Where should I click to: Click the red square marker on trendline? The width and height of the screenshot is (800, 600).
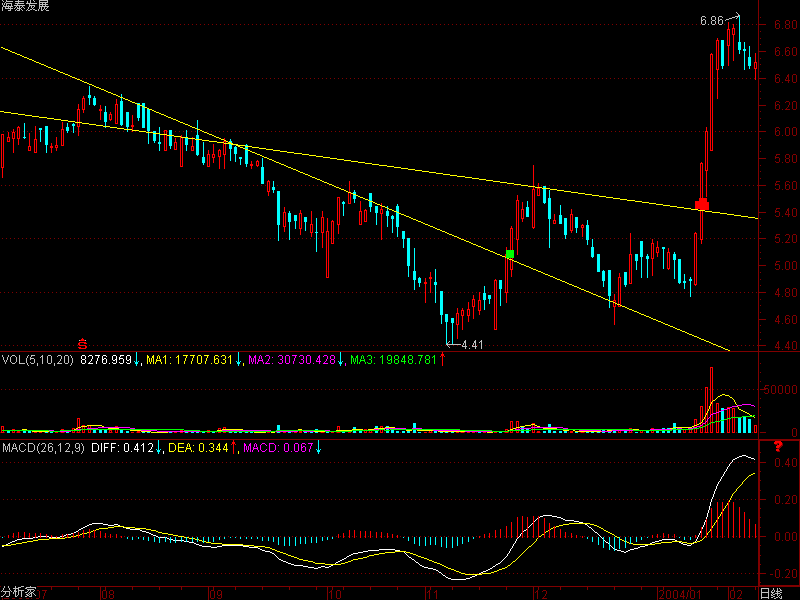[x=702, y=205]
